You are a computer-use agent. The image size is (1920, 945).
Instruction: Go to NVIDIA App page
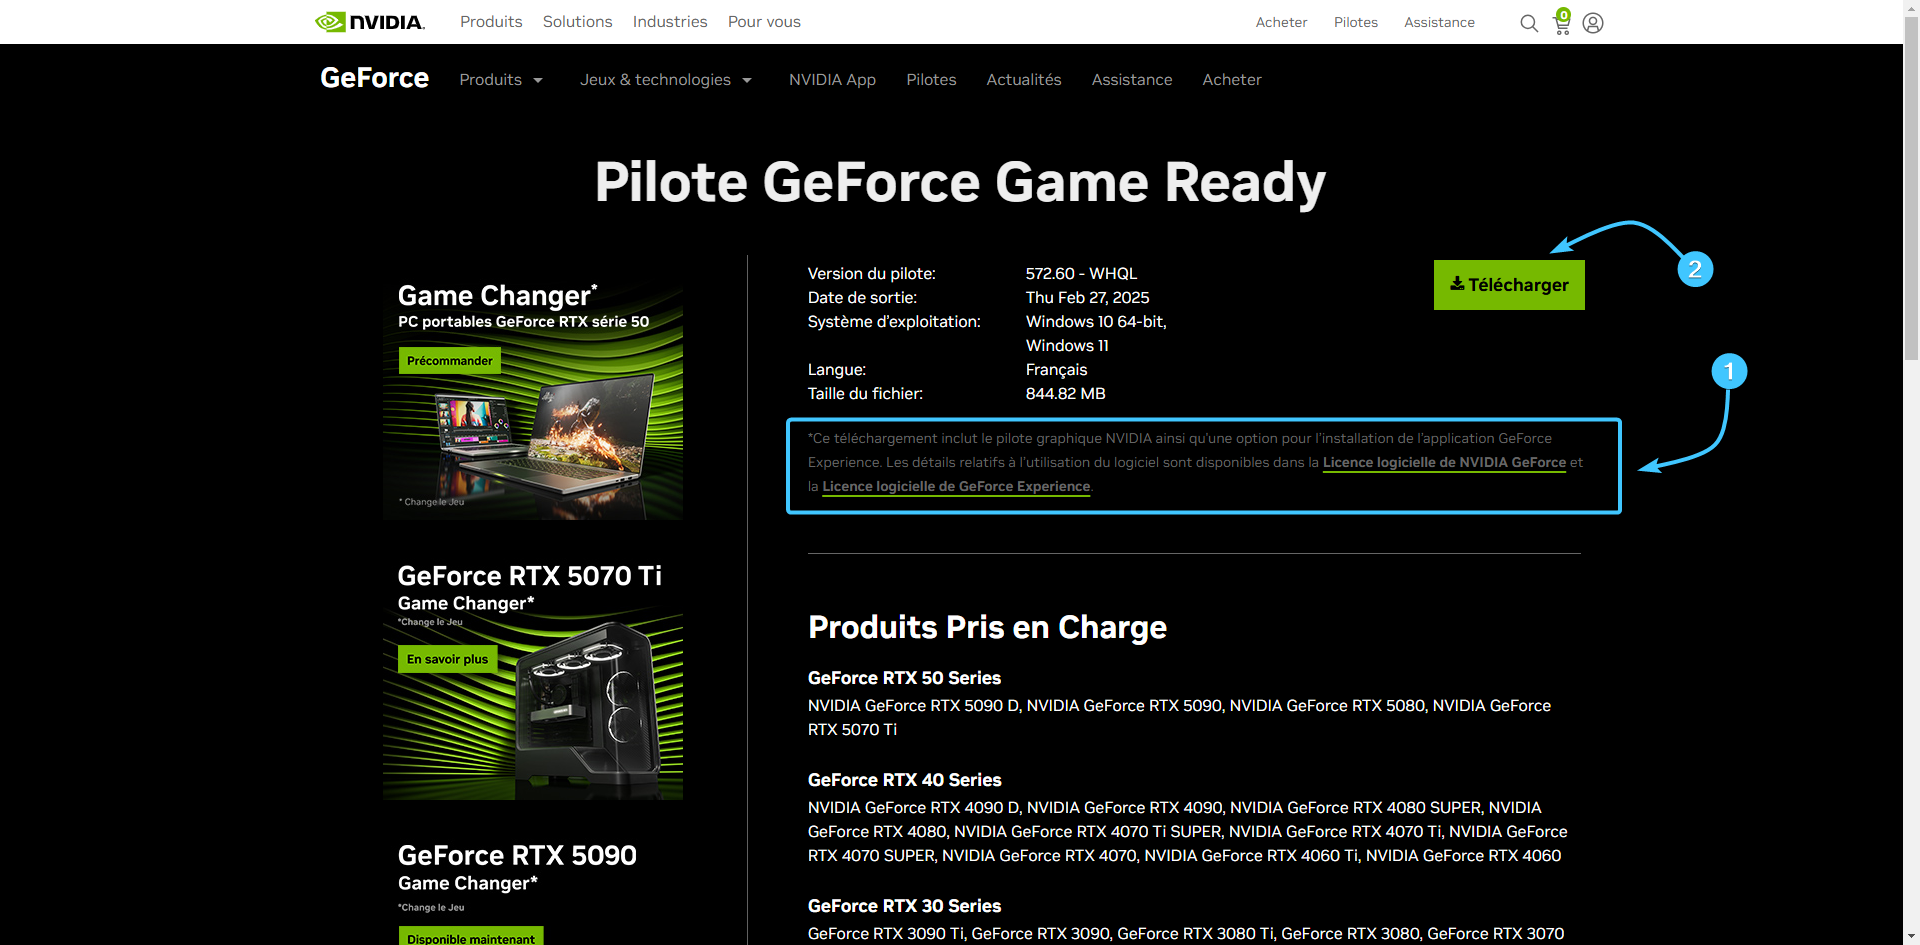click(x=832, y=80)
